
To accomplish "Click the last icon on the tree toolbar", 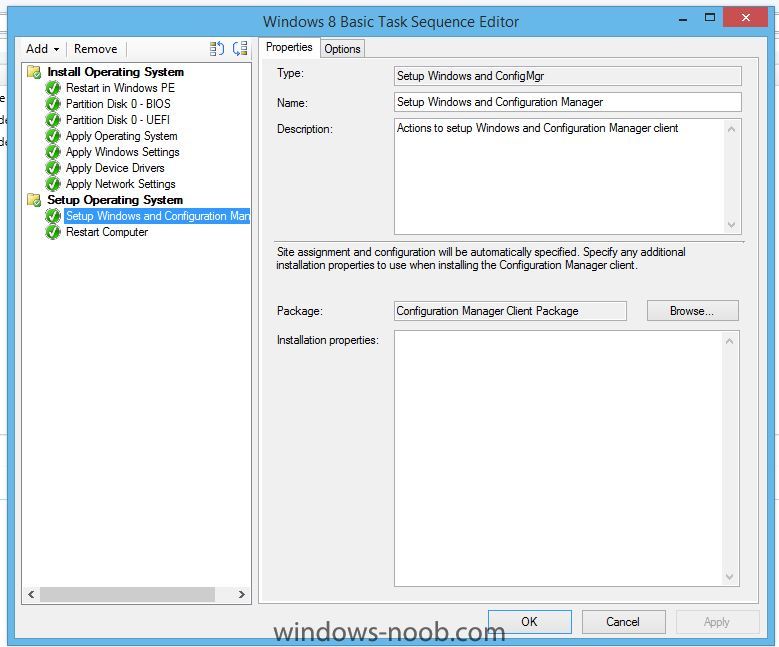I will pyautogui.click(x=240, y=49).
